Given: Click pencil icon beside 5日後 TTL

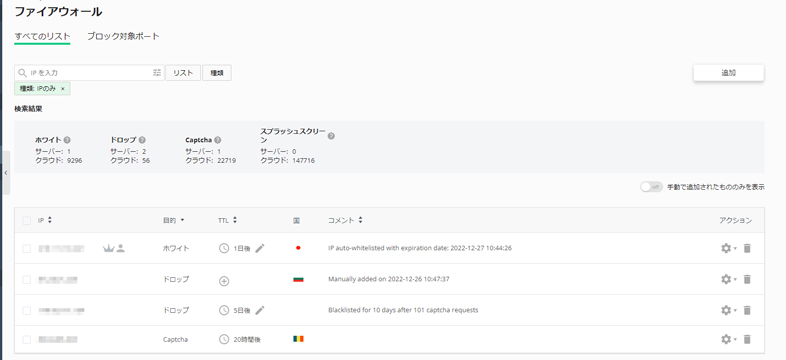Looking at the screenshot, I should 259,310.
